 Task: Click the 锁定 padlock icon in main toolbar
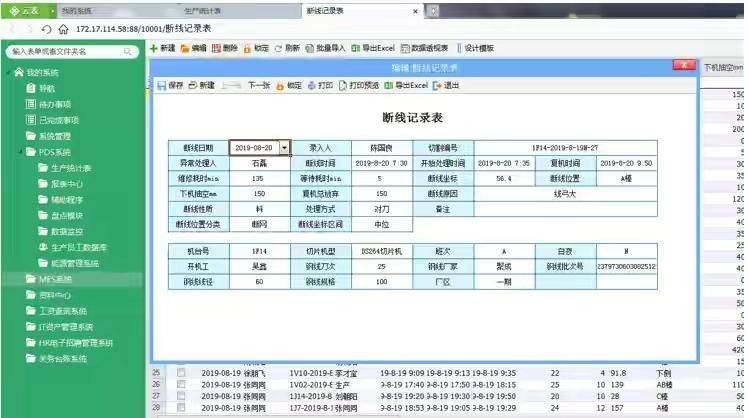[247, 48]
